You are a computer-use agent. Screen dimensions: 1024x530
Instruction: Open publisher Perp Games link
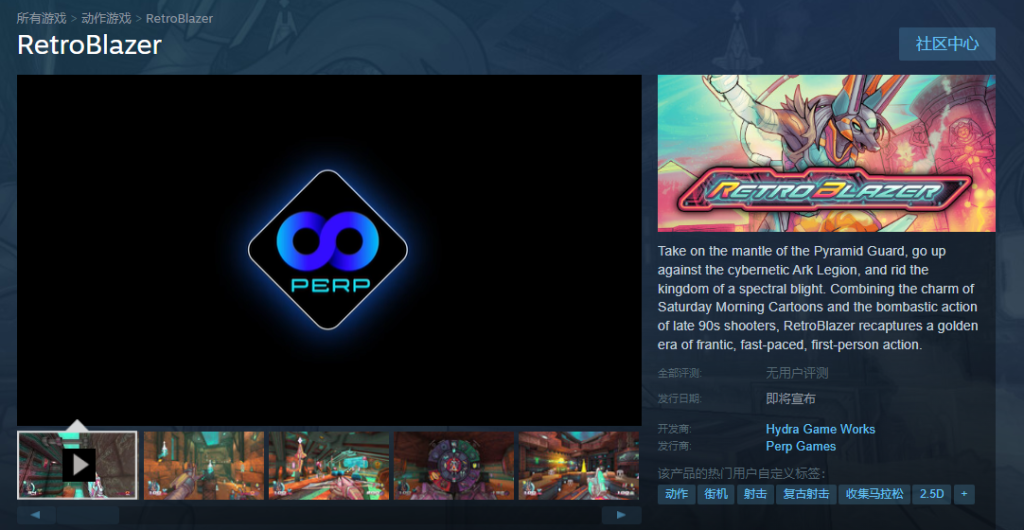801,446
